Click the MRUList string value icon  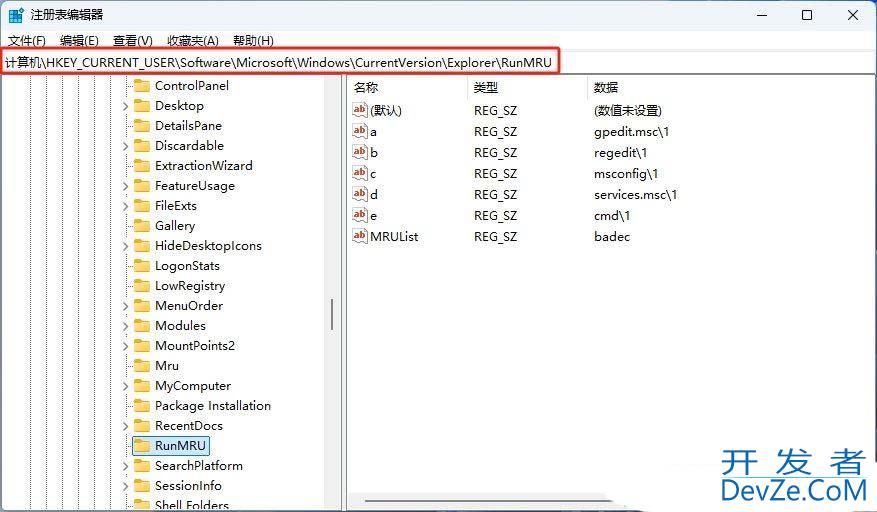[x=360, y=236]
